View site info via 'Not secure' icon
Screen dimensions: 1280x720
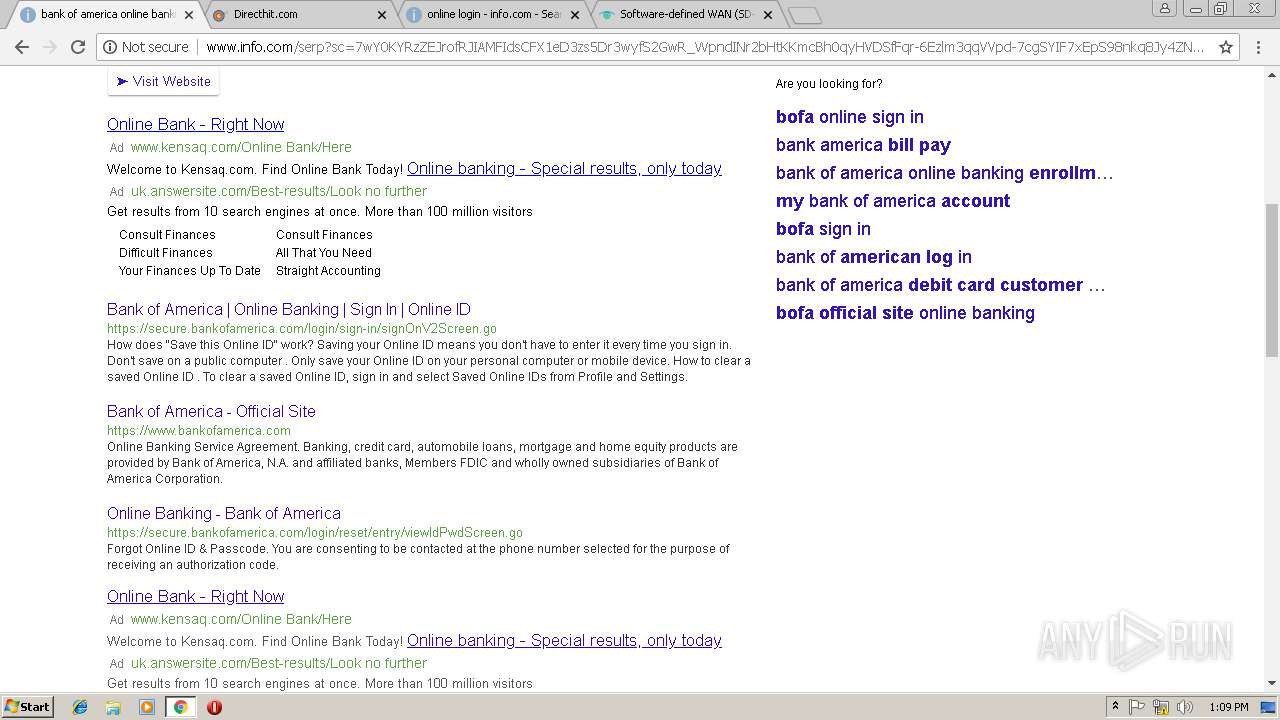point(146,47)
